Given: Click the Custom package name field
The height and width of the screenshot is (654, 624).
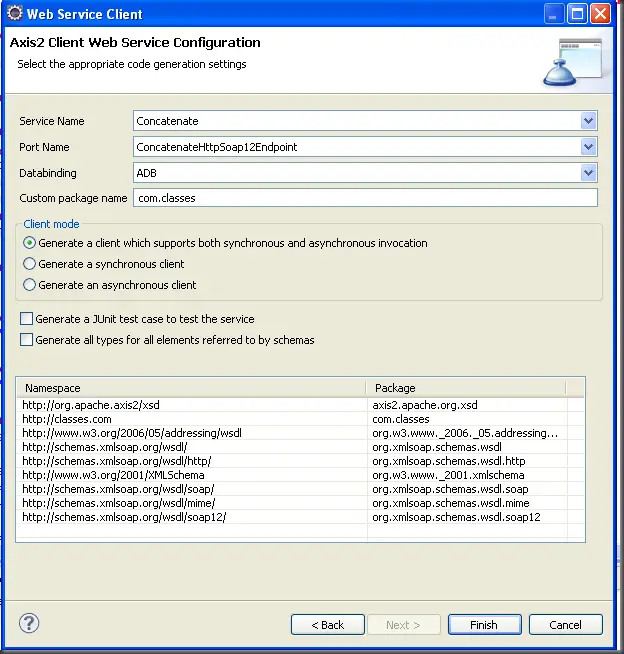Looking at the screenshot, I should click(x=365, y=198).
